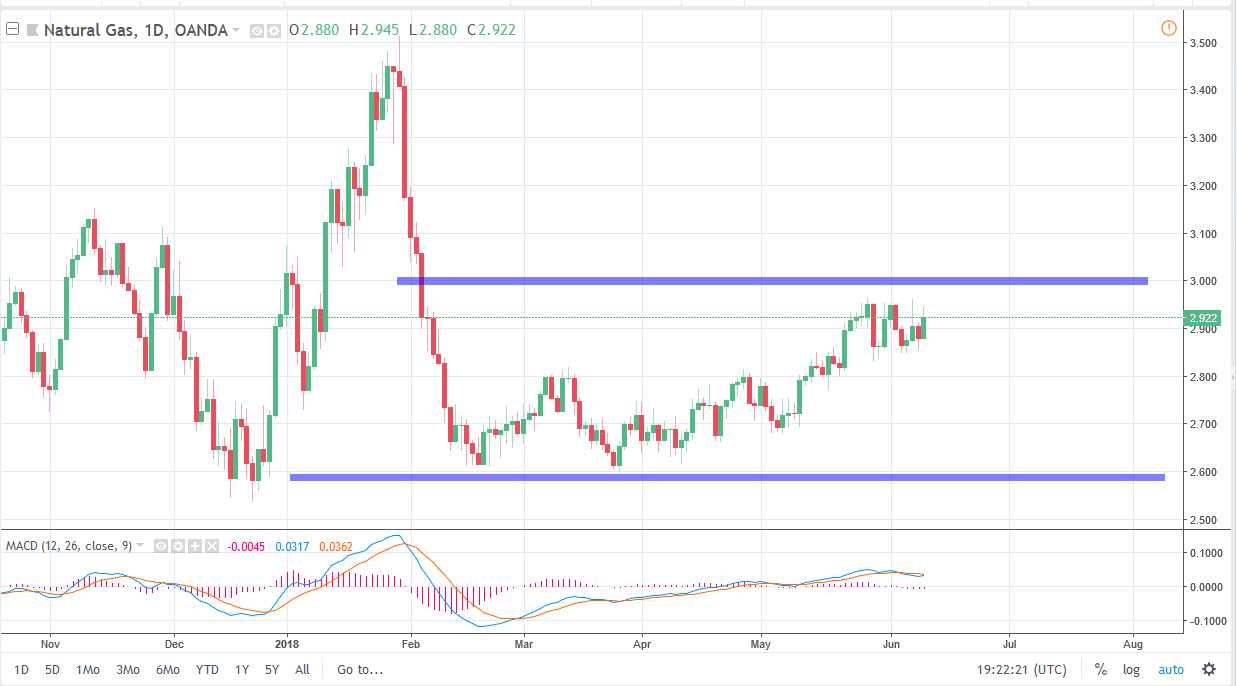The width and height of the screenshot is (1237, 686).
Task: Open chart settings gear at bottom right
Action: [x=1209, y=669]
